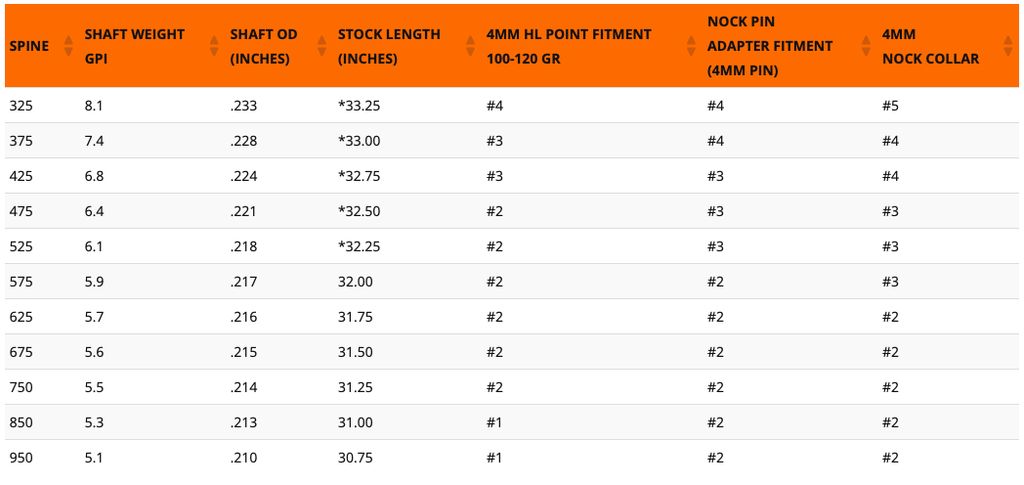Click the .233 shaft OD cell
Viewport: 1024px width, 485px height.
[243, 106]
